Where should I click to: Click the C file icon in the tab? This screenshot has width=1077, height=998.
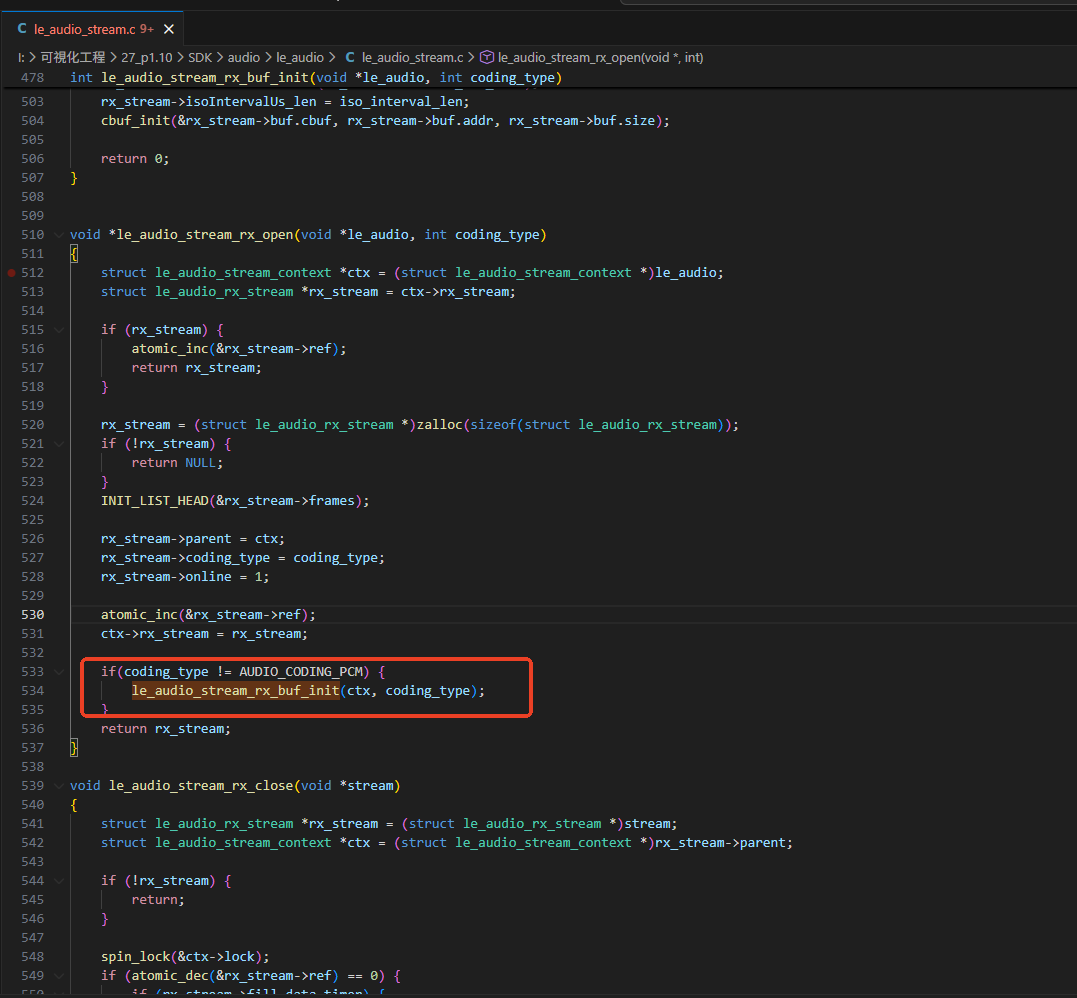[x=22, y=29]
